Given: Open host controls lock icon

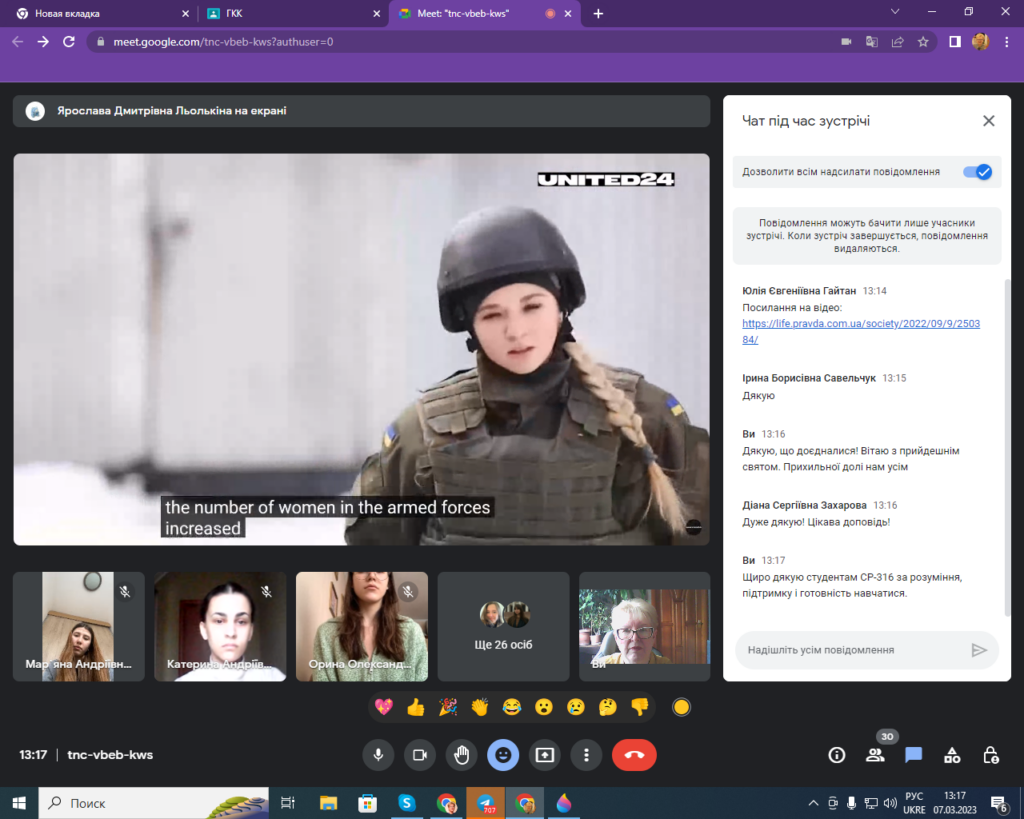Looking at the screenshot, I should click(x=990, y=755).
